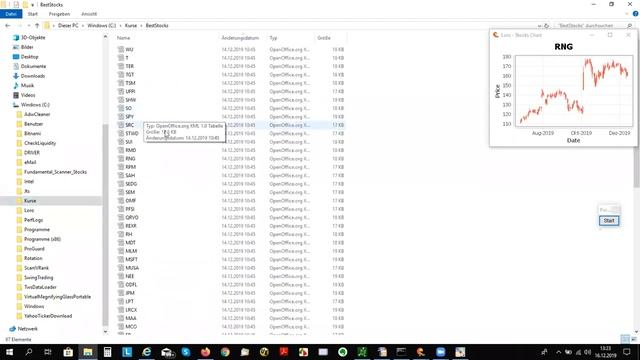Select the SPY file icon
This screenshot has height=360, width=640.
[x=121, y=116]
